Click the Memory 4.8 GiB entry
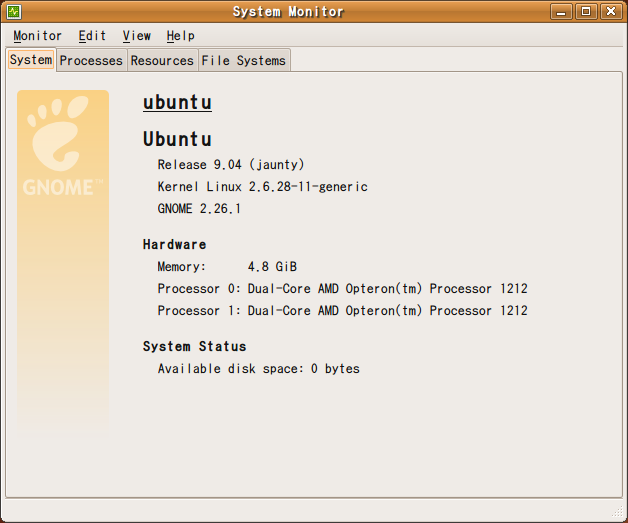The height and width of the screenshot is (523, 628). [227, 267]
